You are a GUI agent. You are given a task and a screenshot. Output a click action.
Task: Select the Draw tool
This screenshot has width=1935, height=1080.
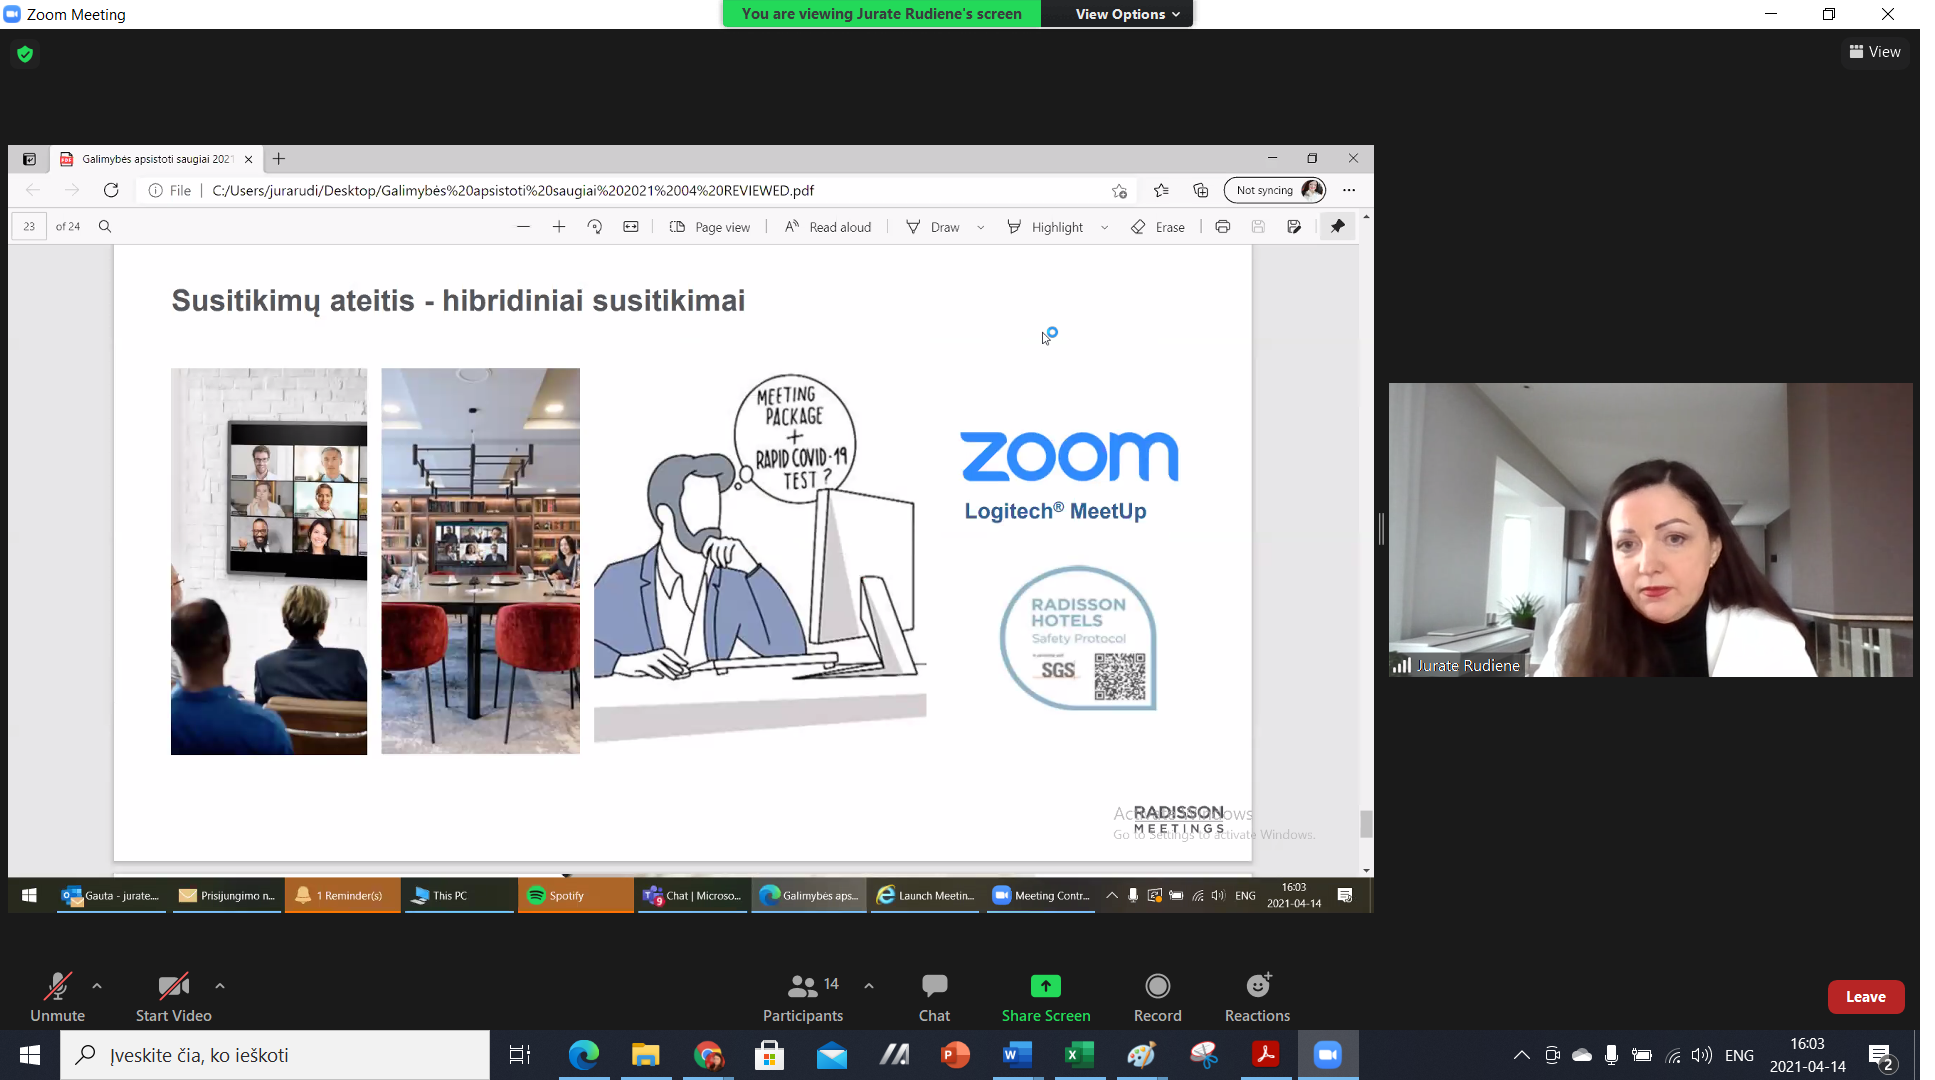(932, 227)
